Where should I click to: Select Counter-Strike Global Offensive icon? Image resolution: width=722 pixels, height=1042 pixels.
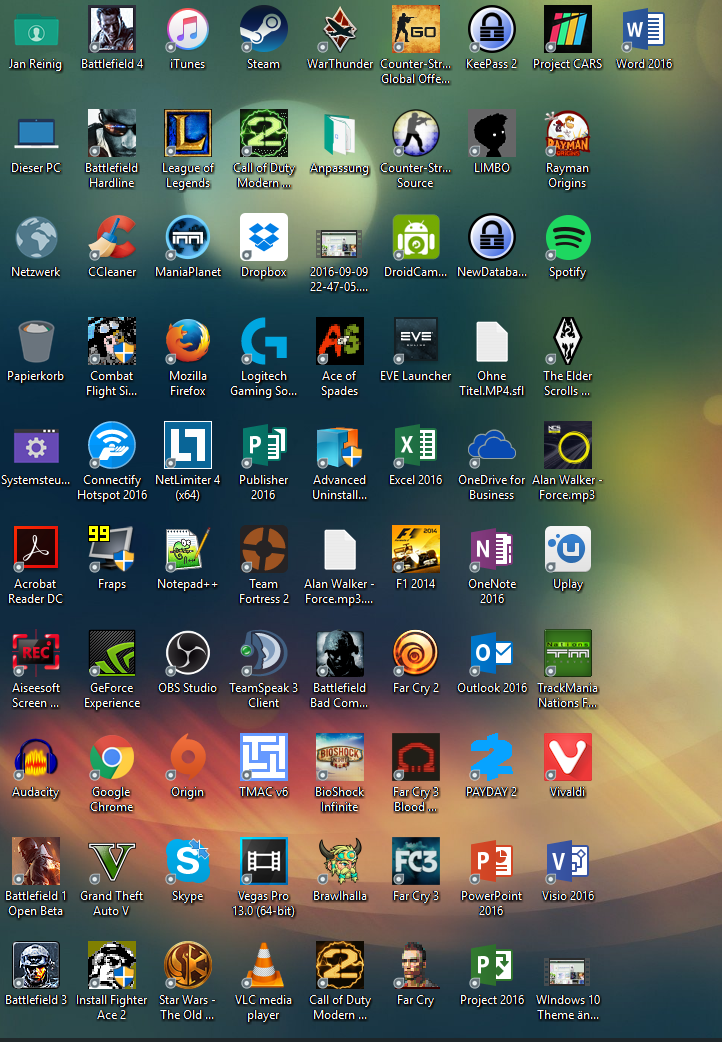coord(416,30)
